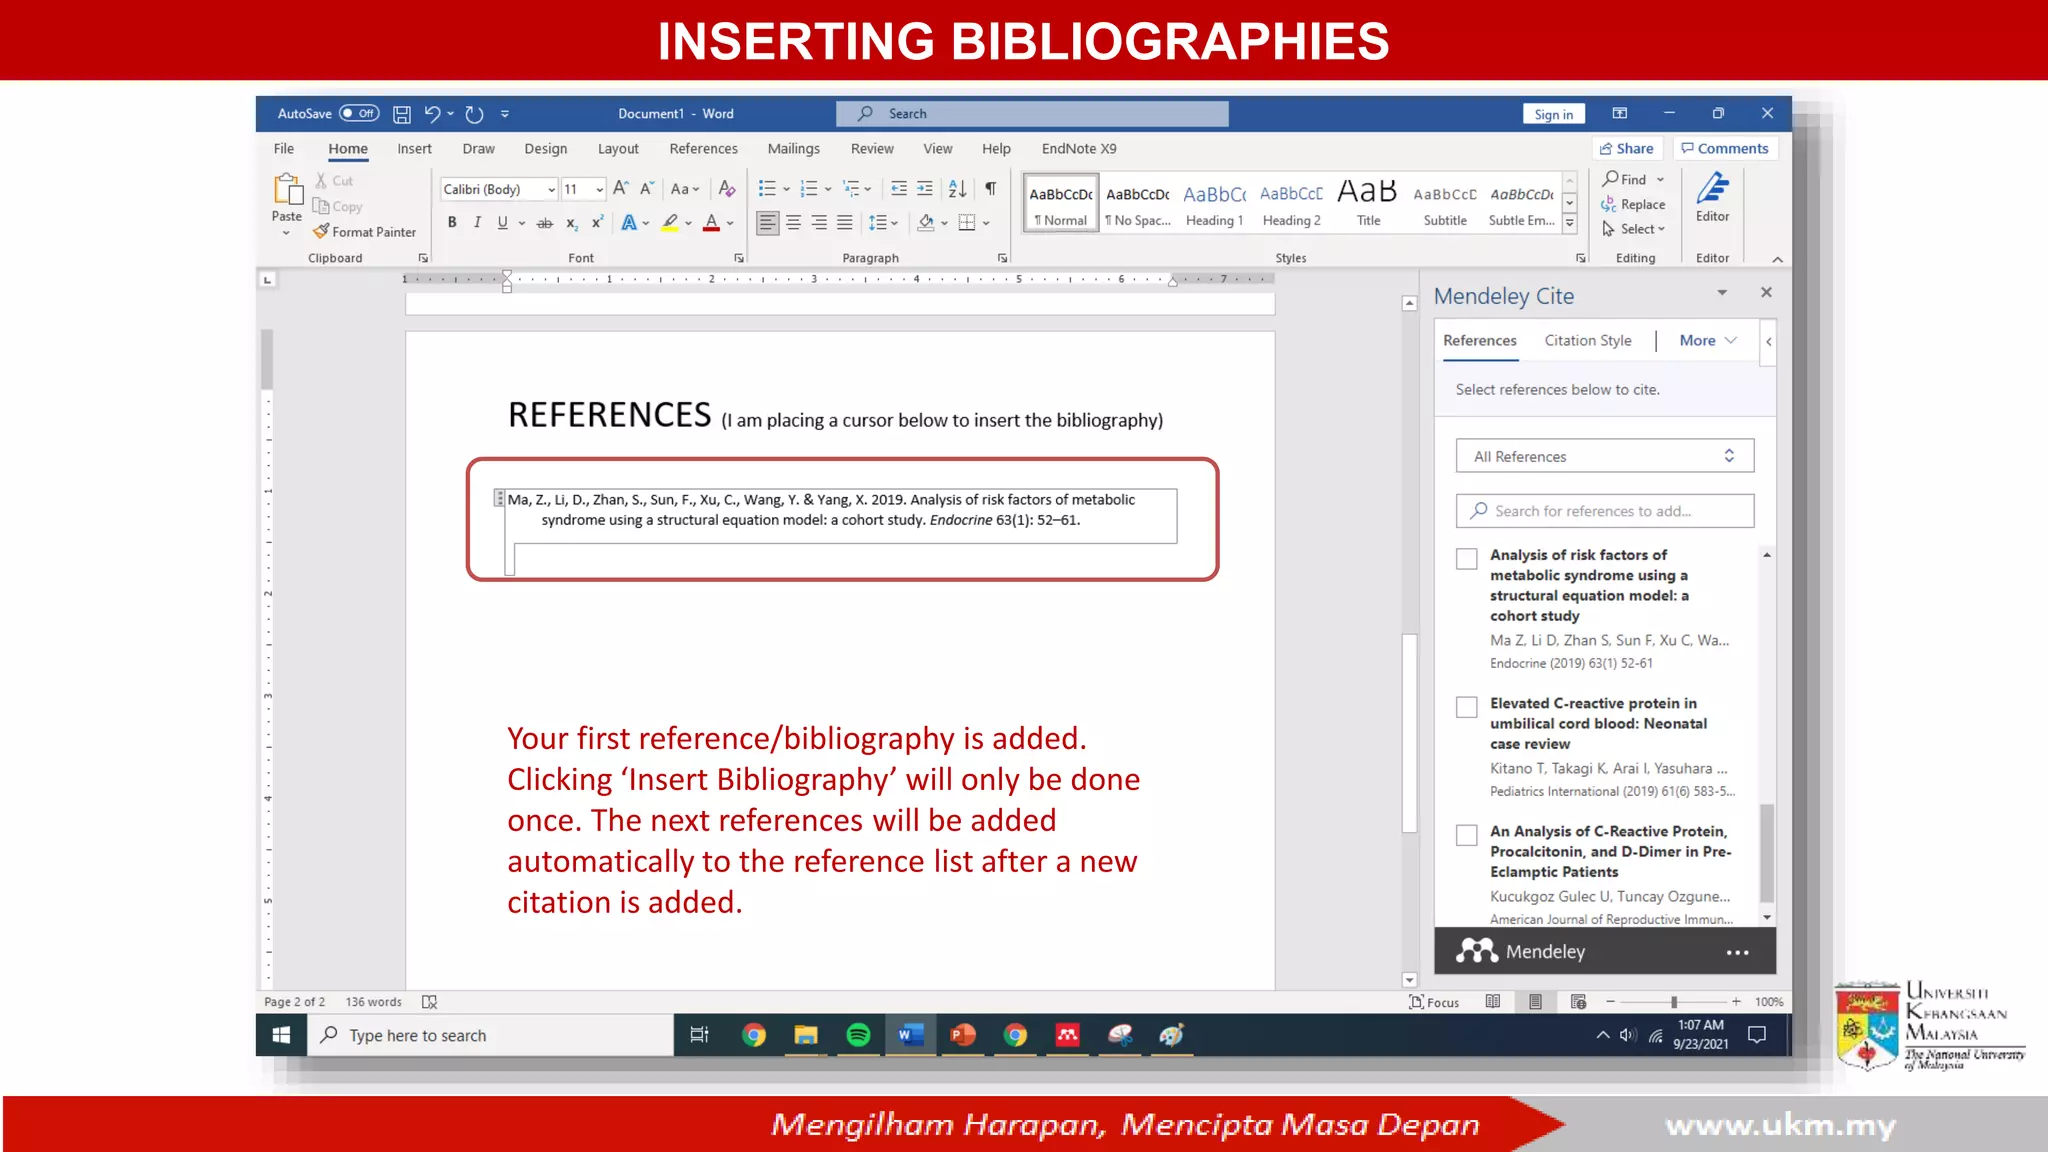Decrease paragraph indent
2048x1152 pixels.
[x=899, y=188]
